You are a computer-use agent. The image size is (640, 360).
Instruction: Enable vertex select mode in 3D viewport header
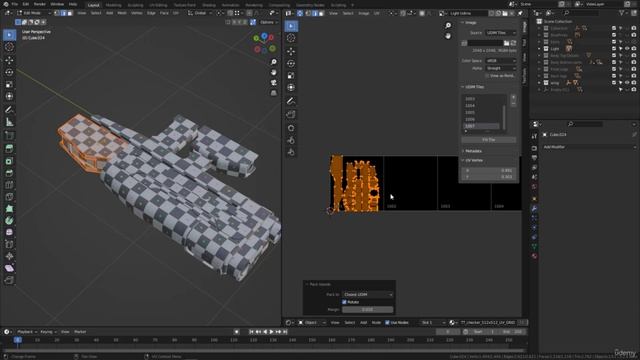57,13
